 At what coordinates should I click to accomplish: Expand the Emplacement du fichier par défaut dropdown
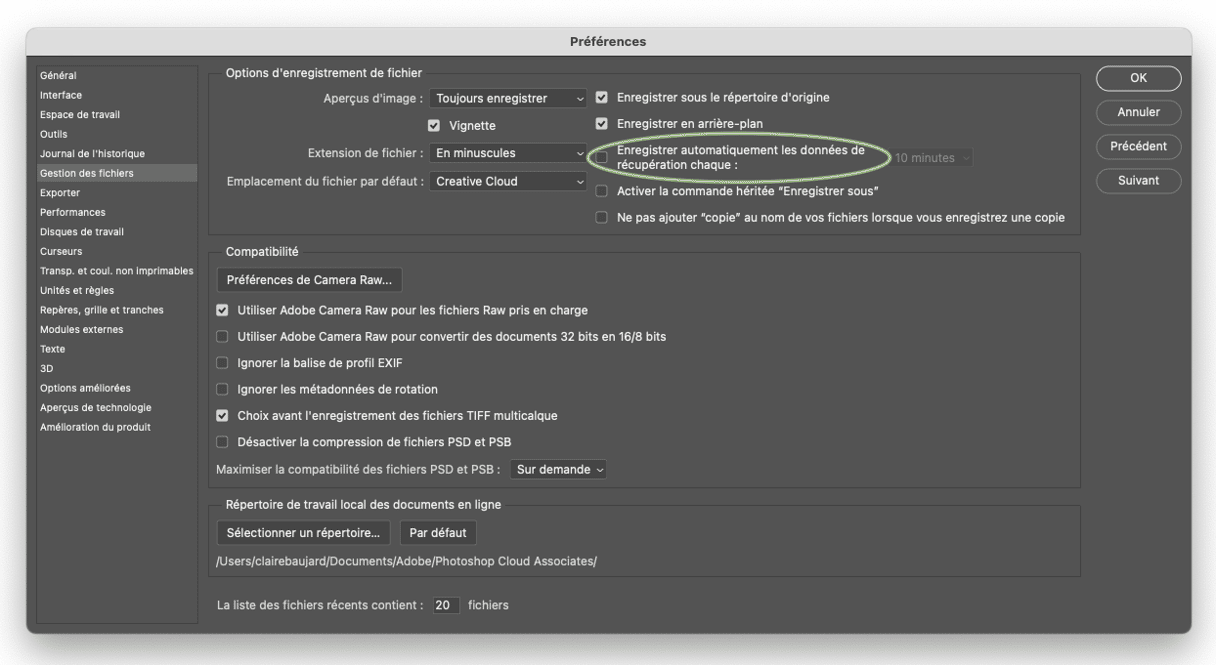[509, 182]
